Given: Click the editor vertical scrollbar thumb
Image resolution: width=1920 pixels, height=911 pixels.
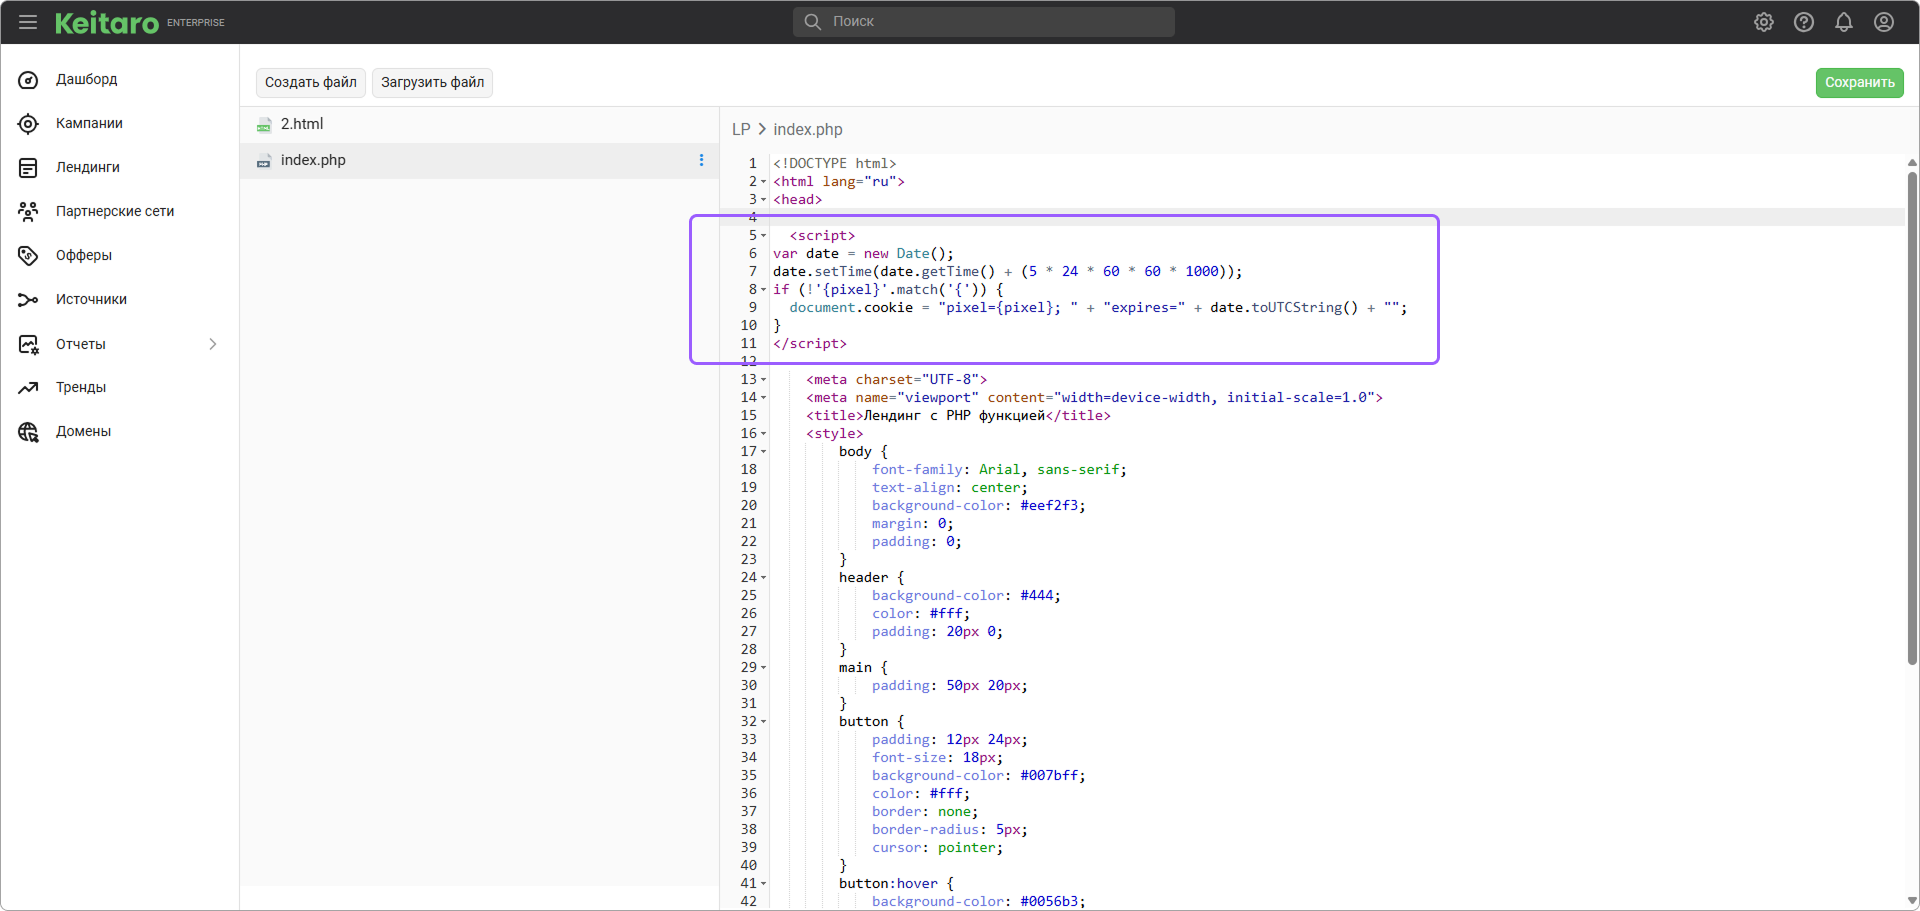Looking at the screenshot, I should pyautogui.click(x=1912, y=418).
